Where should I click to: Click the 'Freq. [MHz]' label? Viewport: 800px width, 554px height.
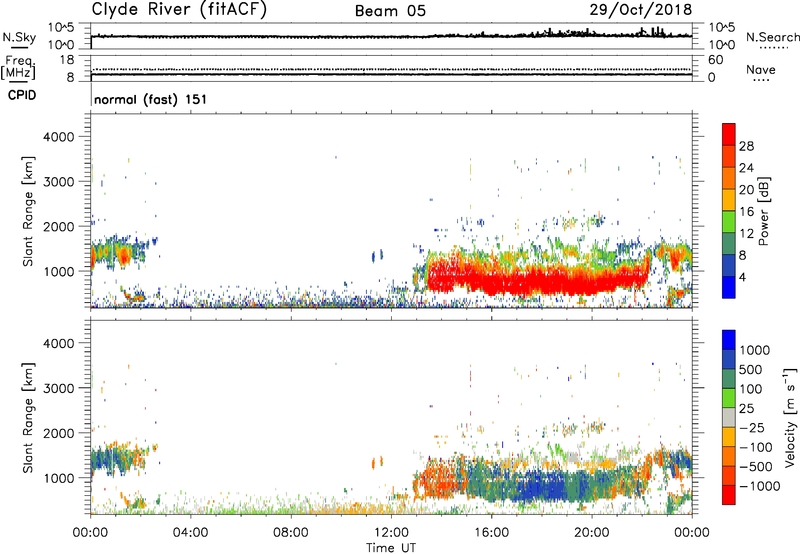[x=19, y=67]
